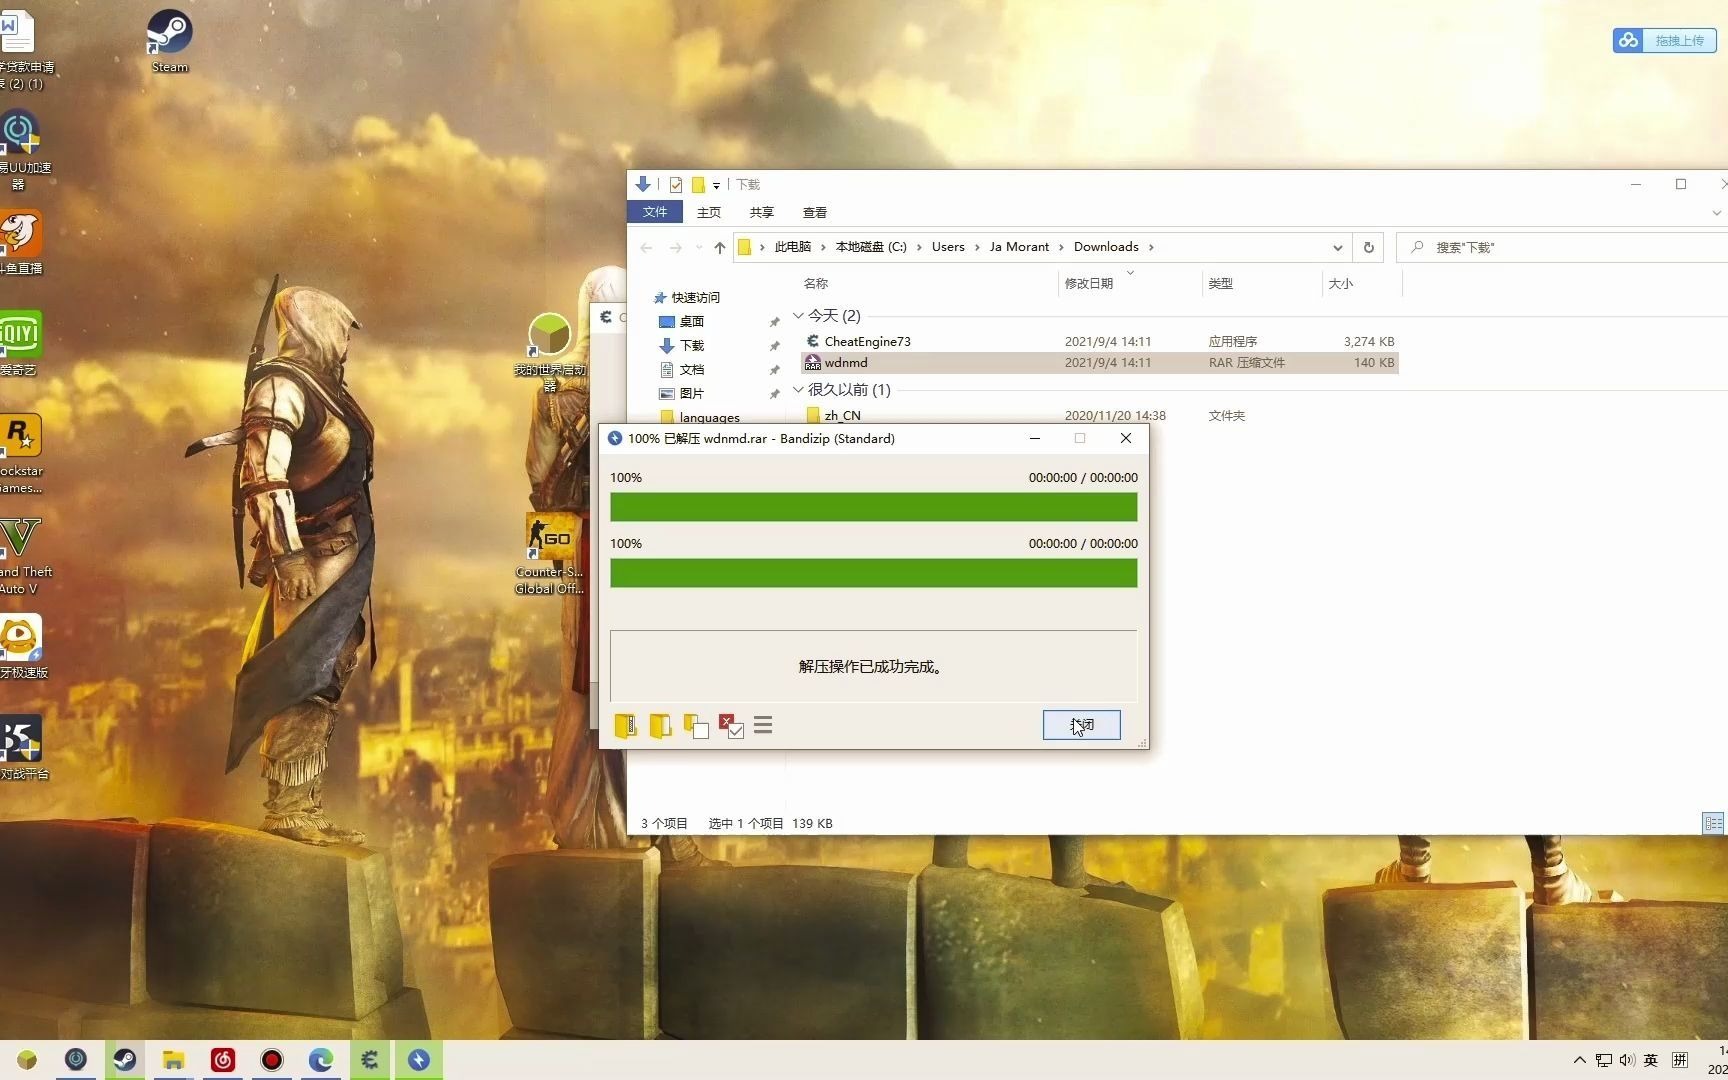Click the Explorer forward navigation arrow
Screen dimensions: 1728x1080
(x=676, y=247)
